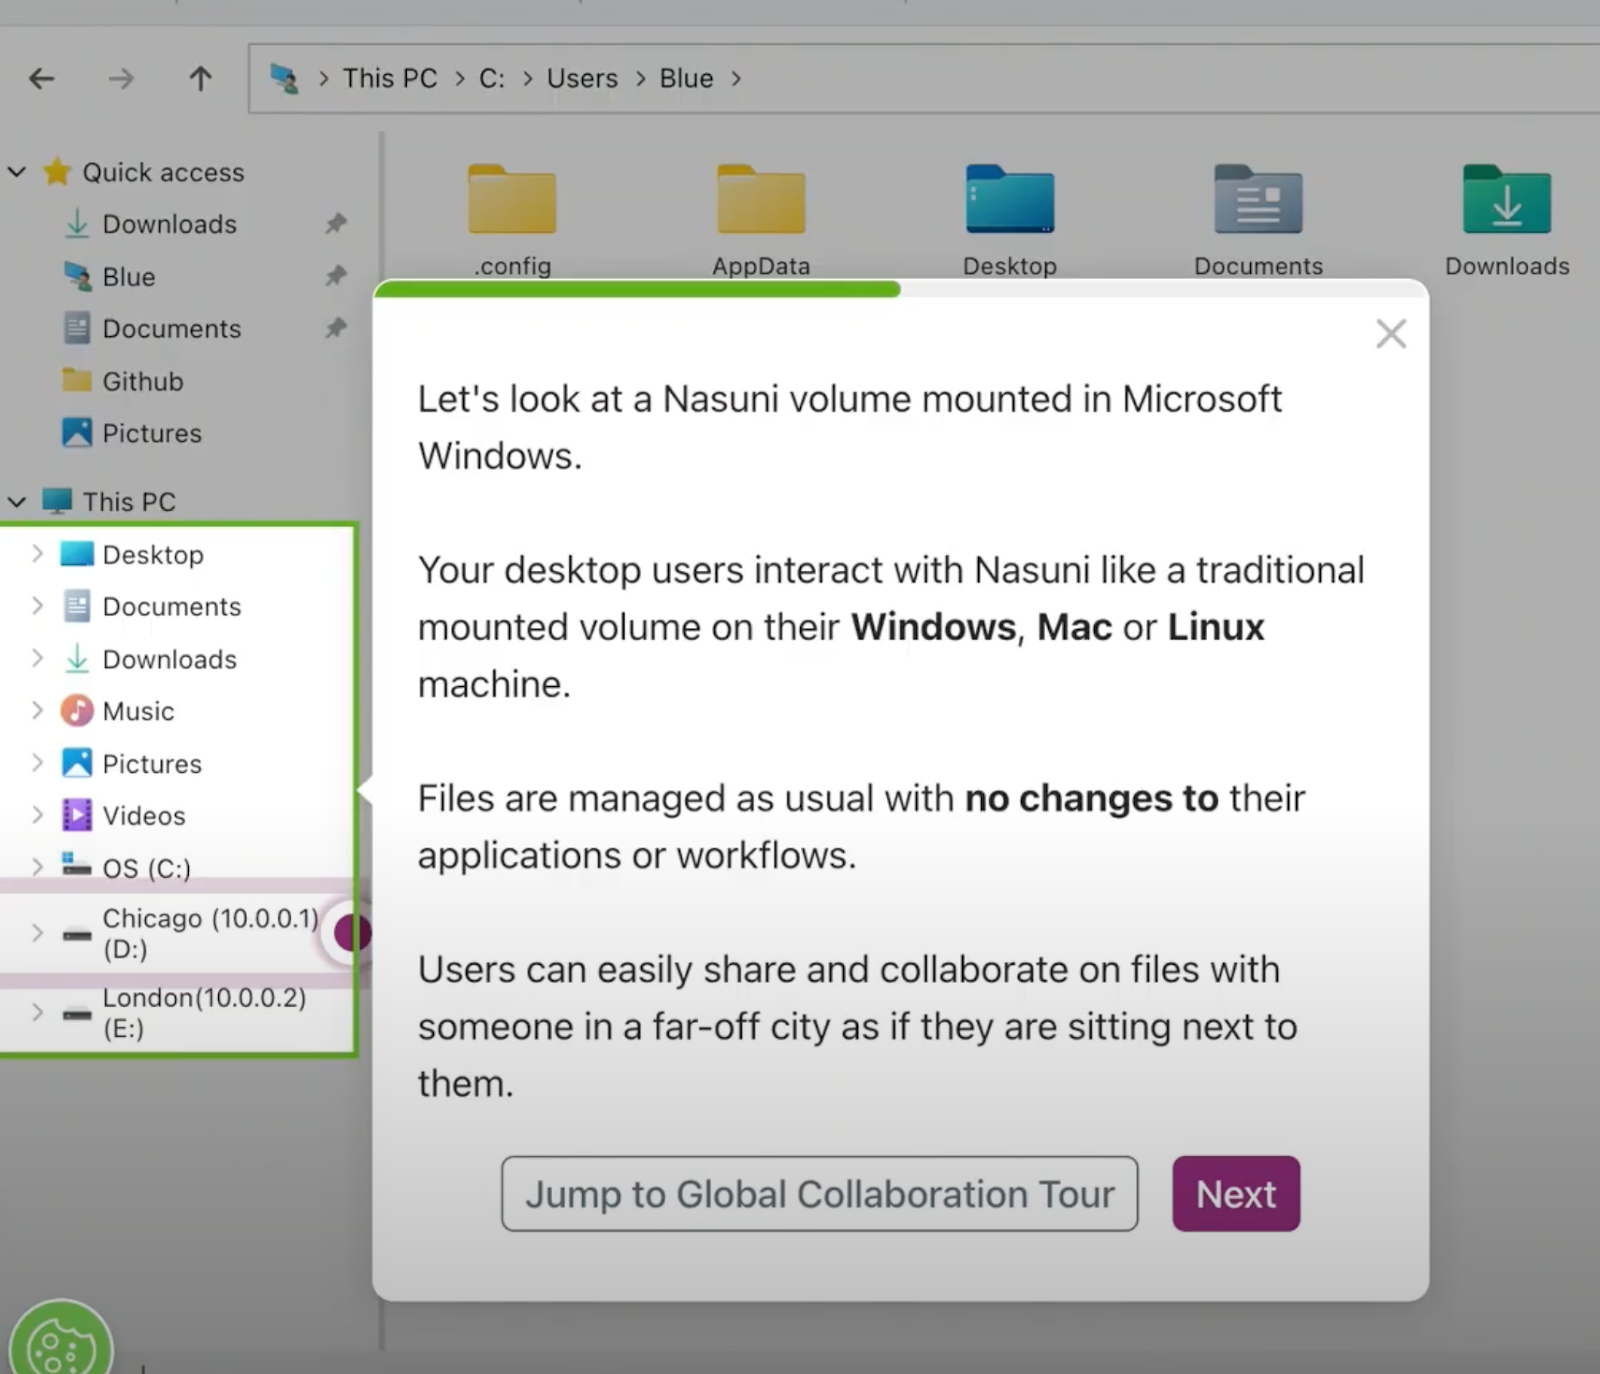
Task: Select Videos in the This PC tree
Action: tap(143, 815)
